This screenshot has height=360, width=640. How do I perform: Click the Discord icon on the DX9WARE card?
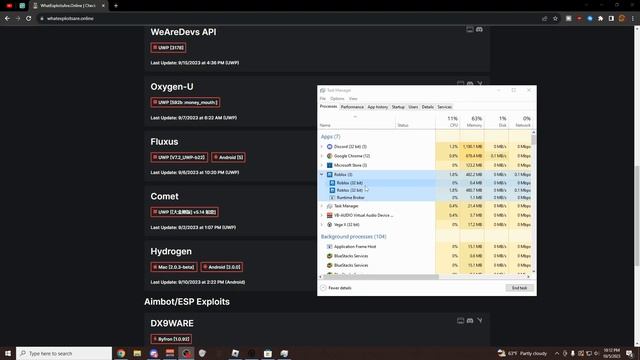point(470,320)
